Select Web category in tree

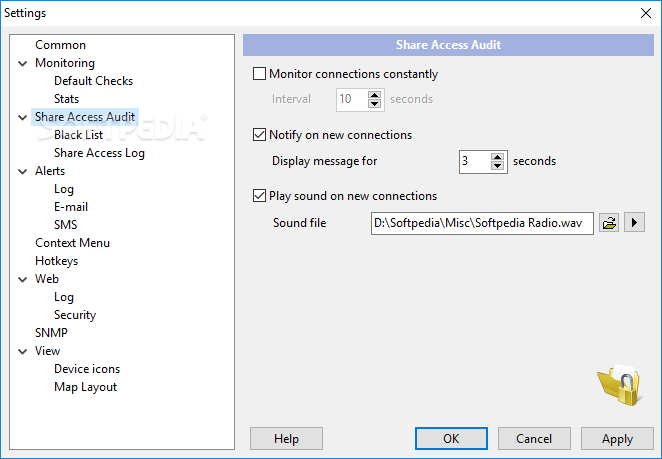47,279
